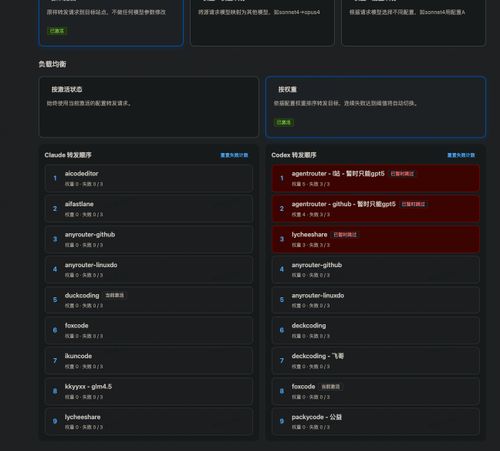Click anyrouter-linuxdo in the Claude list
The width and height of the screenshot is (500, 451).
(x=149, y=269)
